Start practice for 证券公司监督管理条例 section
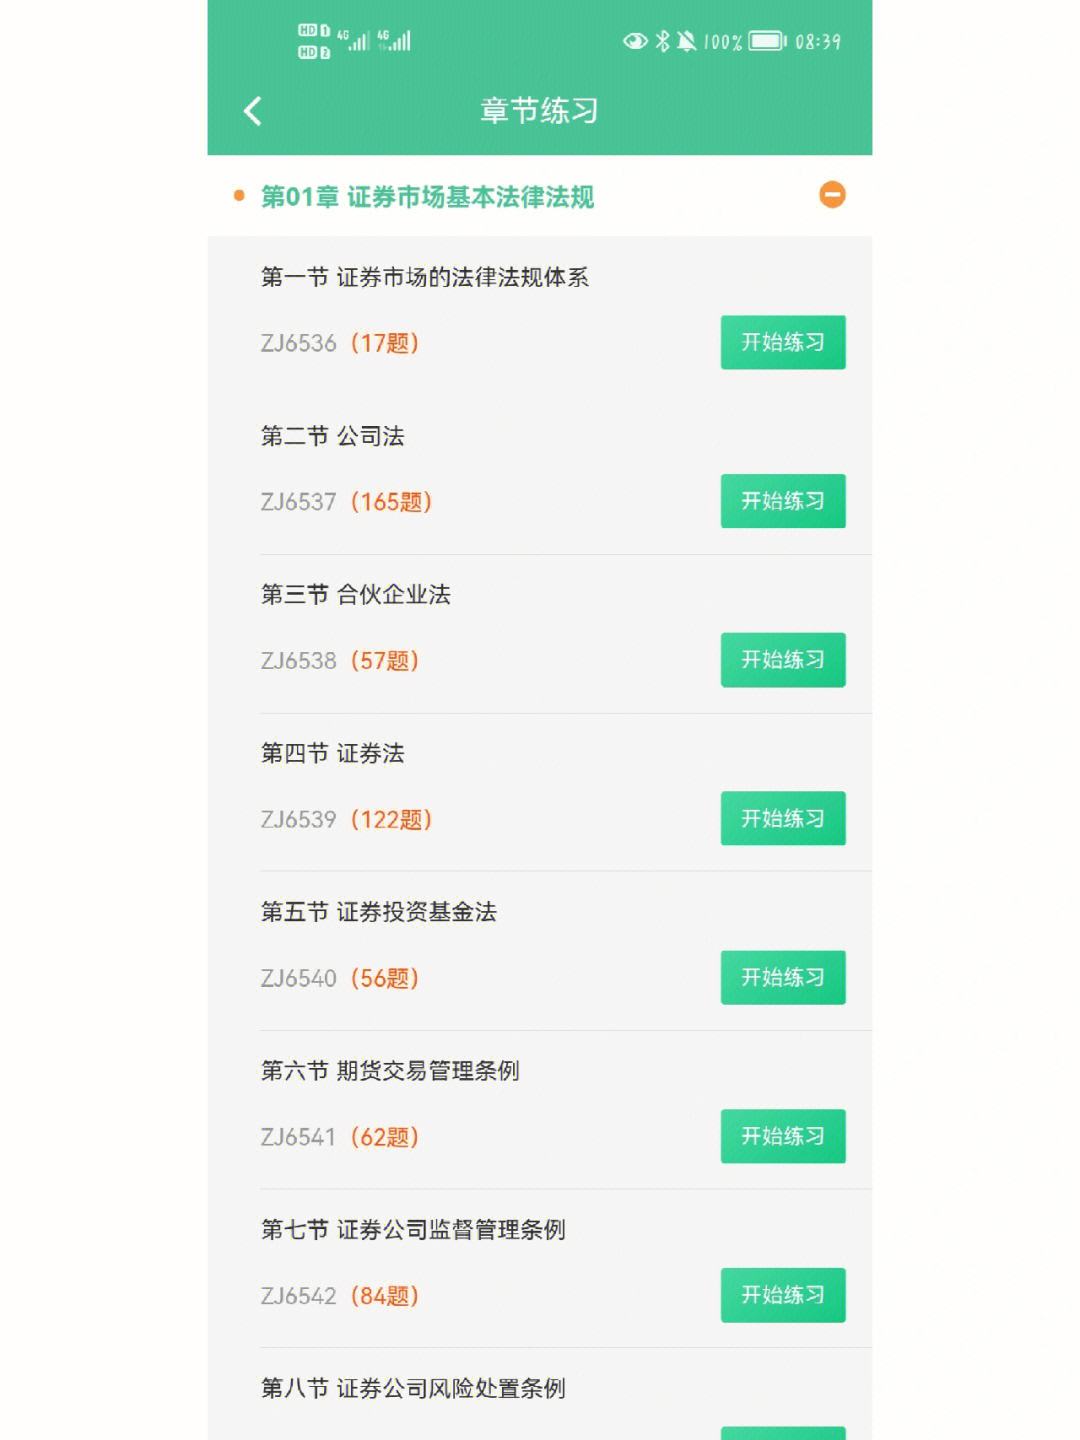 pos(783,1295)
